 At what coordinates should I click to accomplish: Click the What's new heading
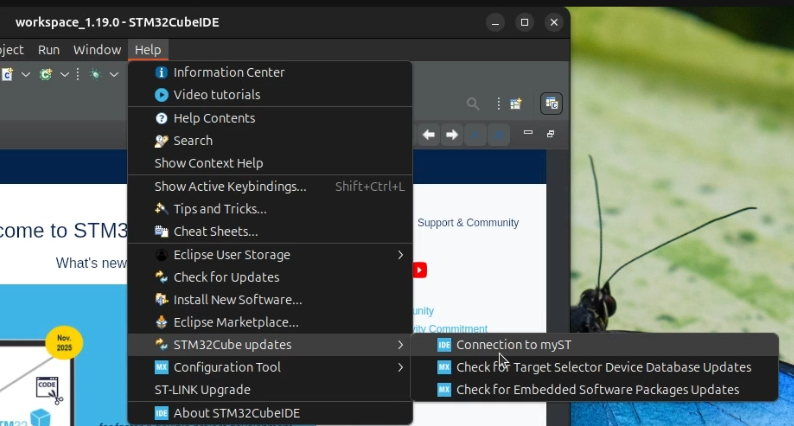tap(91, 263)
